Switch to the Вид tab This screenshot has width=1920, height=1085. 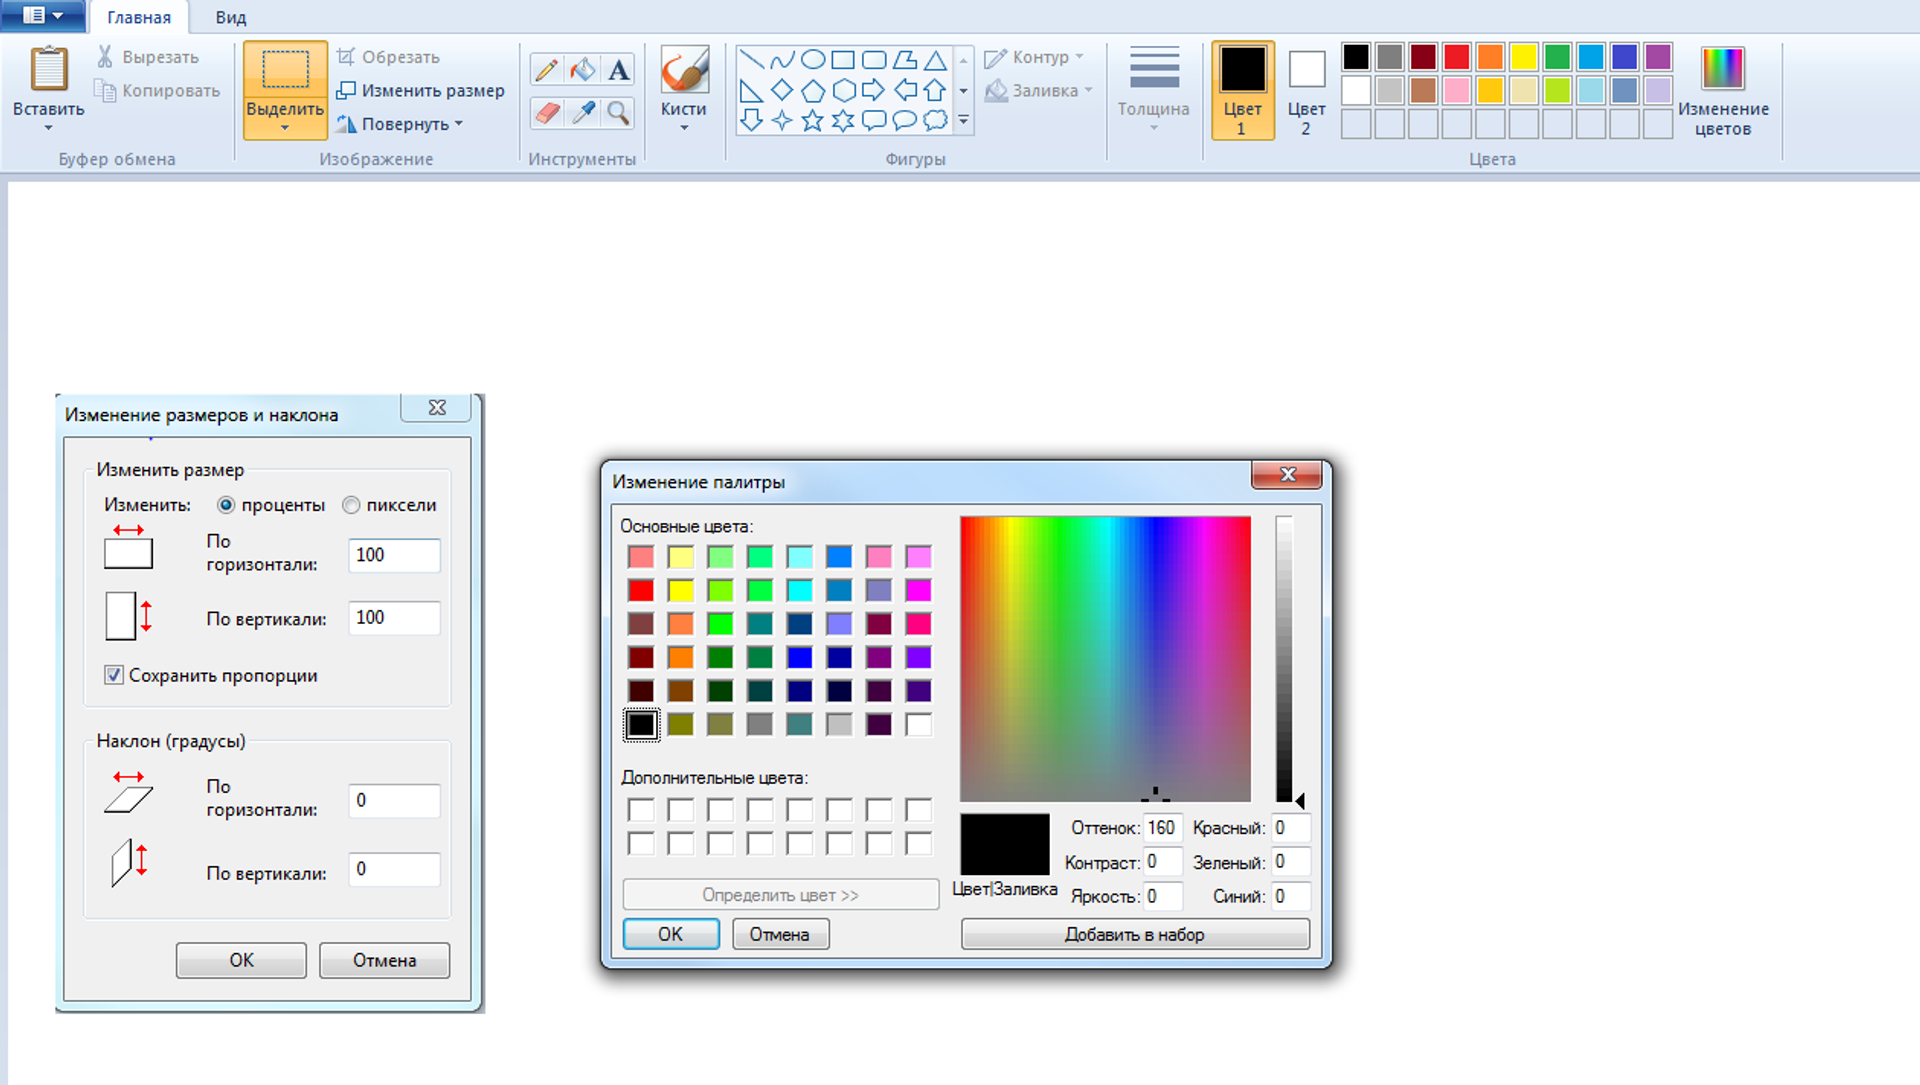[x=230, y=17]
